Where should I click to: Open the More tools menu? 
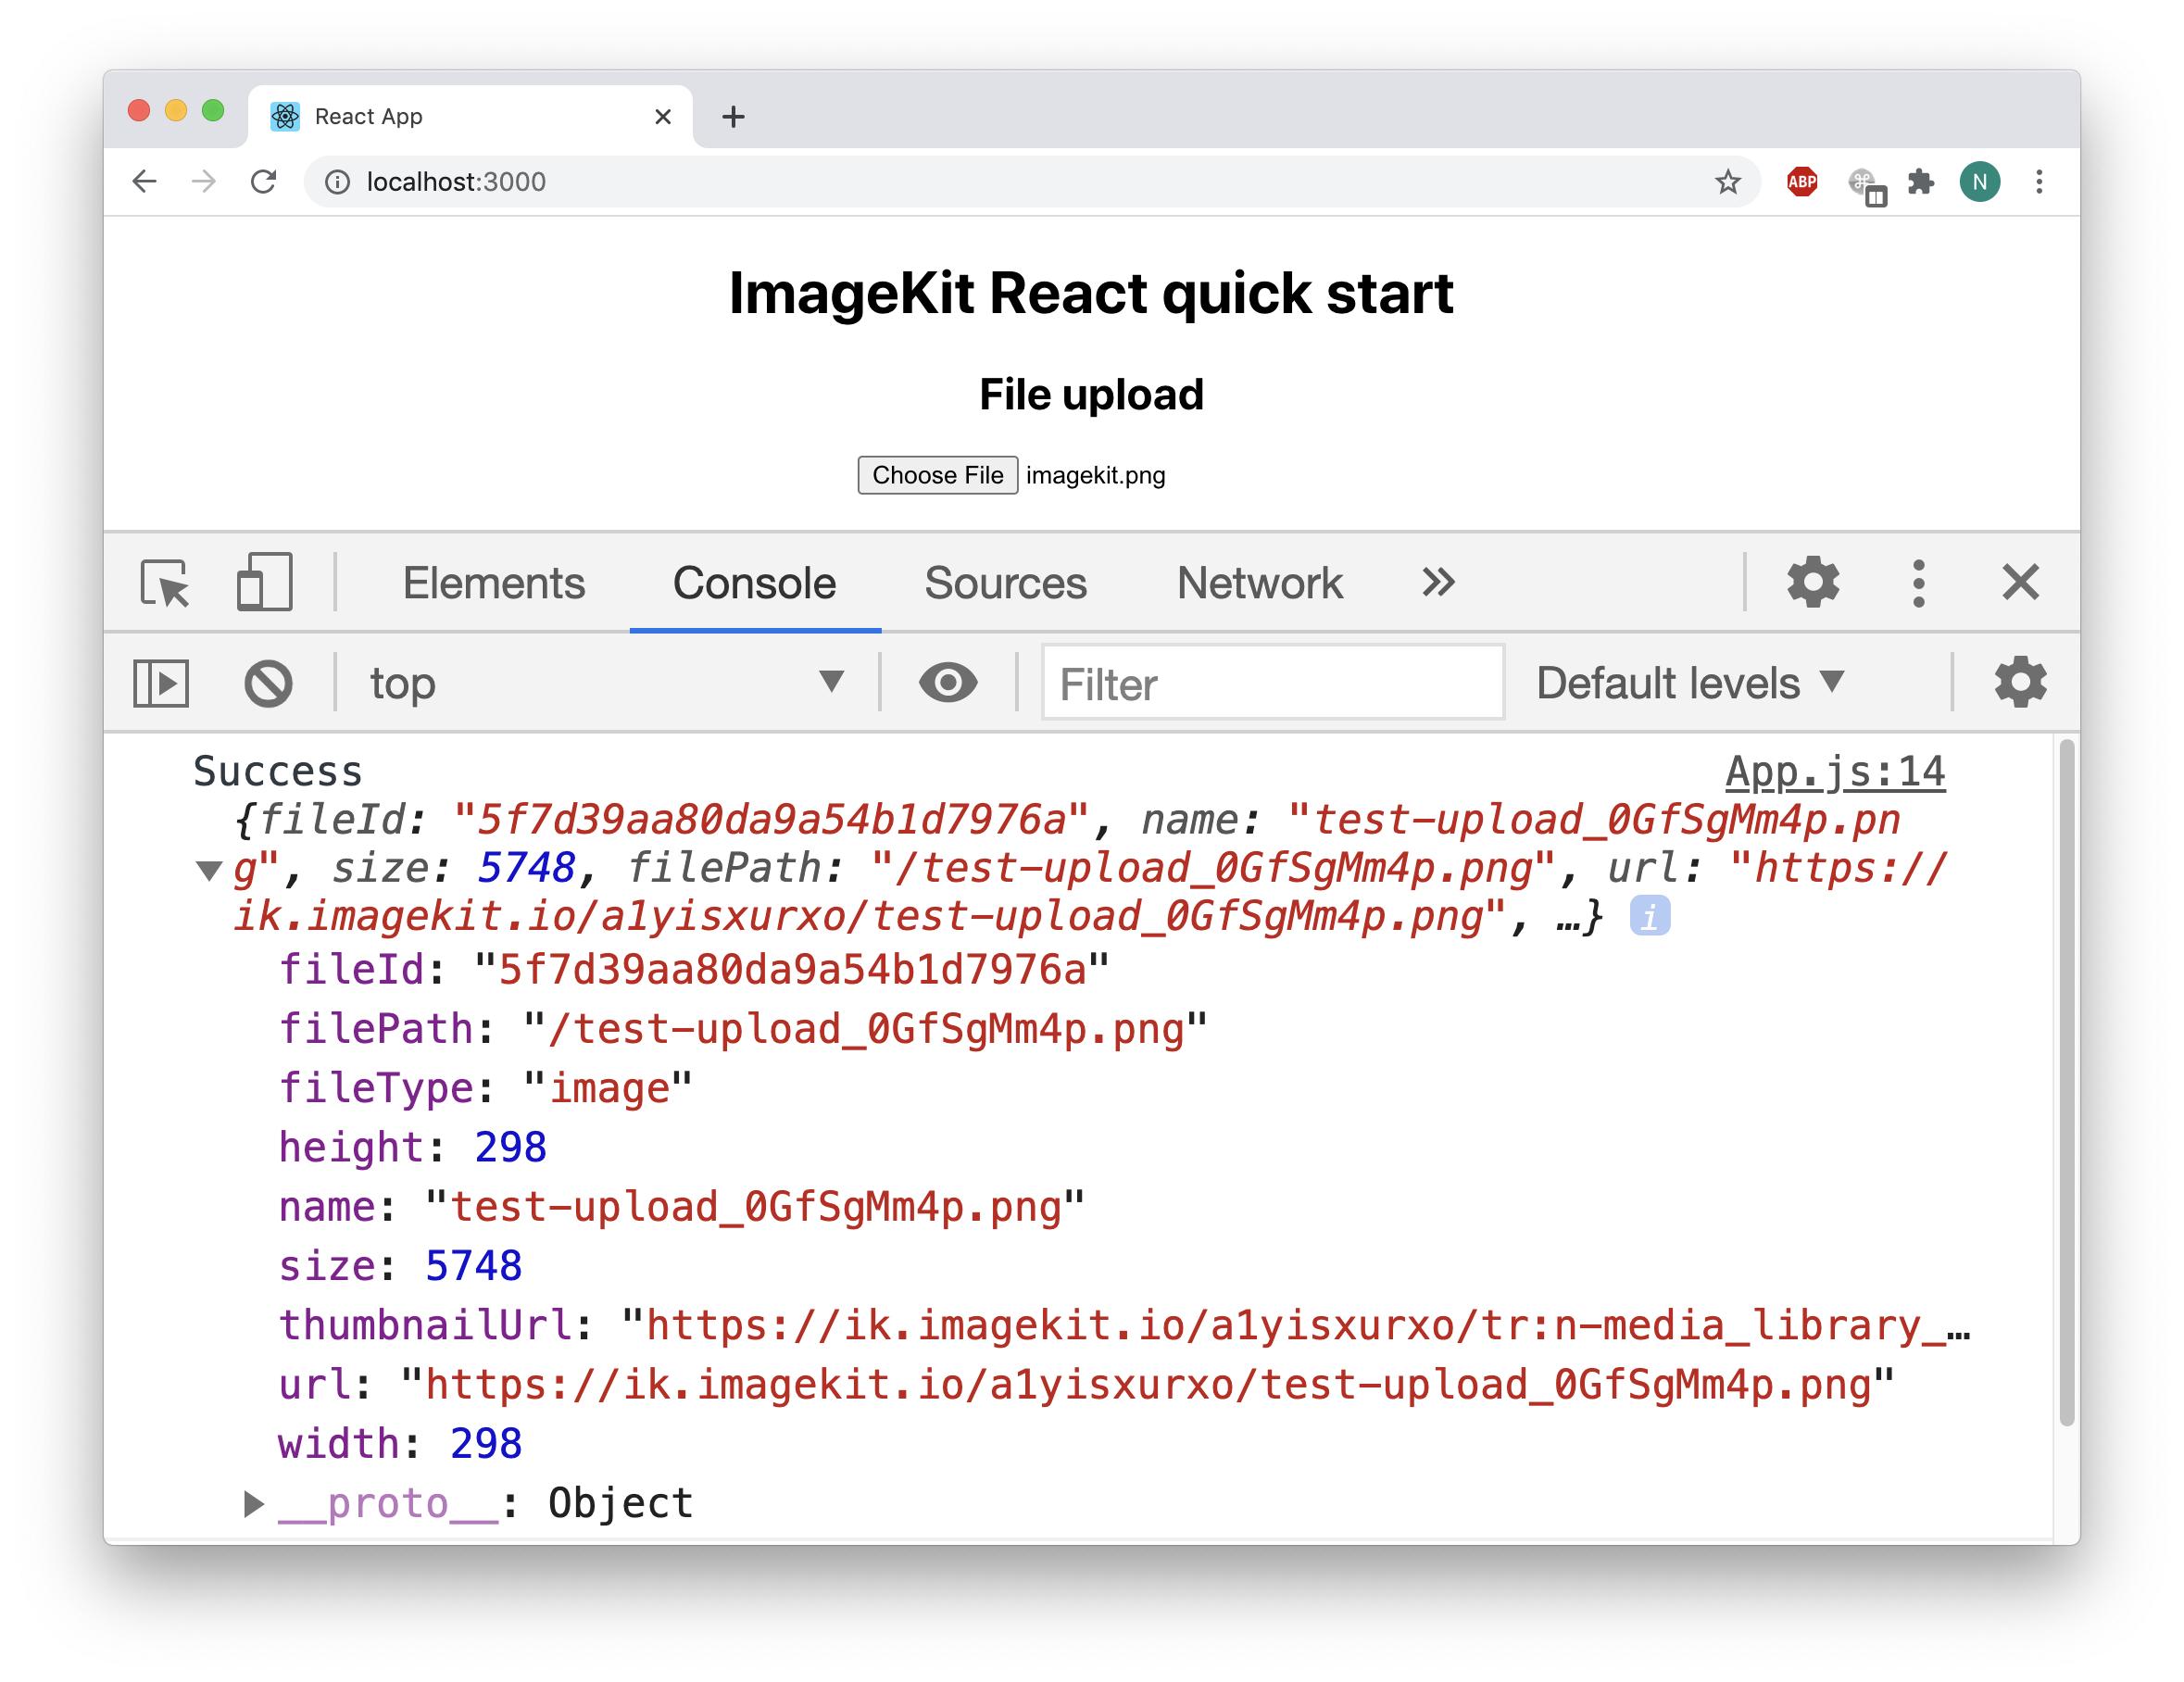1914,584
